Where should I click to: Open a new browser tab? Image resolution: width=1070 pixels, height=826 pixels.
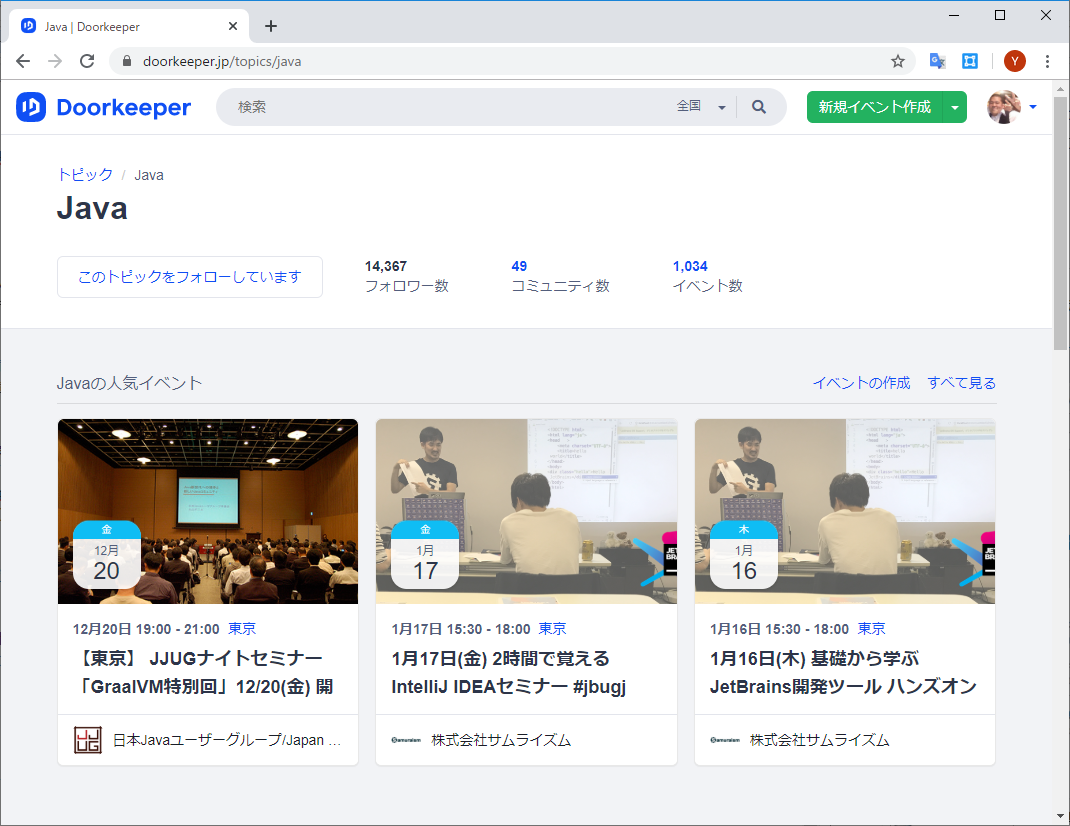(x=271, y=26)
